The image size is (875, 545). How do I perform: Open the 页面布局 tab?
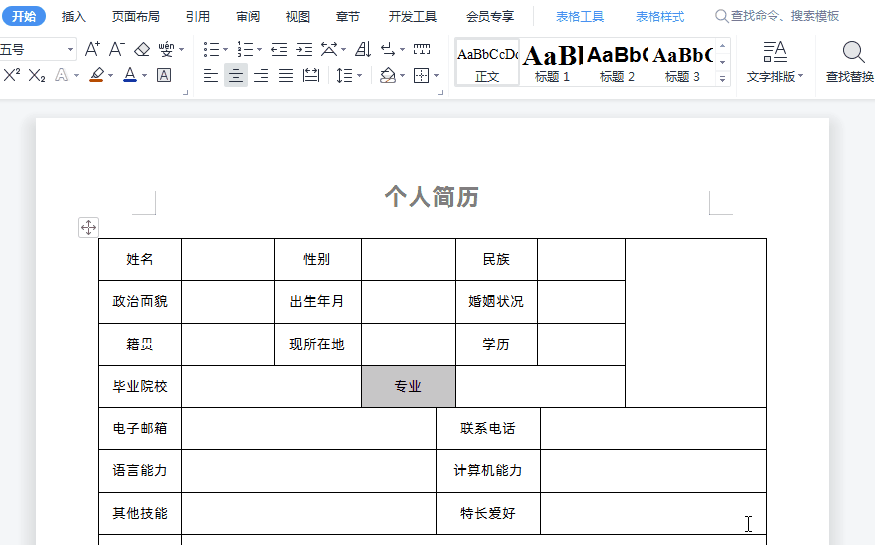pyautogui.click(x=136, y=17)
